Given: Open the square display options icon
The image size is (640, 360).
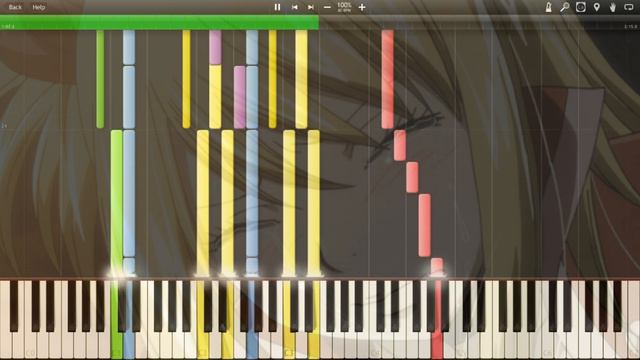Looking at the screenshot, I should pyautogui.click(x=580, y=7).
